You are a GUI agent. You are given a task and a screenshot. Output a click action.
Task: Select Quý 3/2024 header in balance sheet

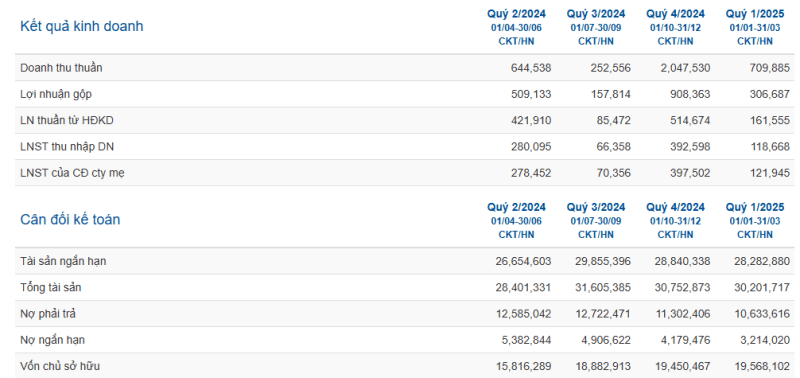(596, 207)
